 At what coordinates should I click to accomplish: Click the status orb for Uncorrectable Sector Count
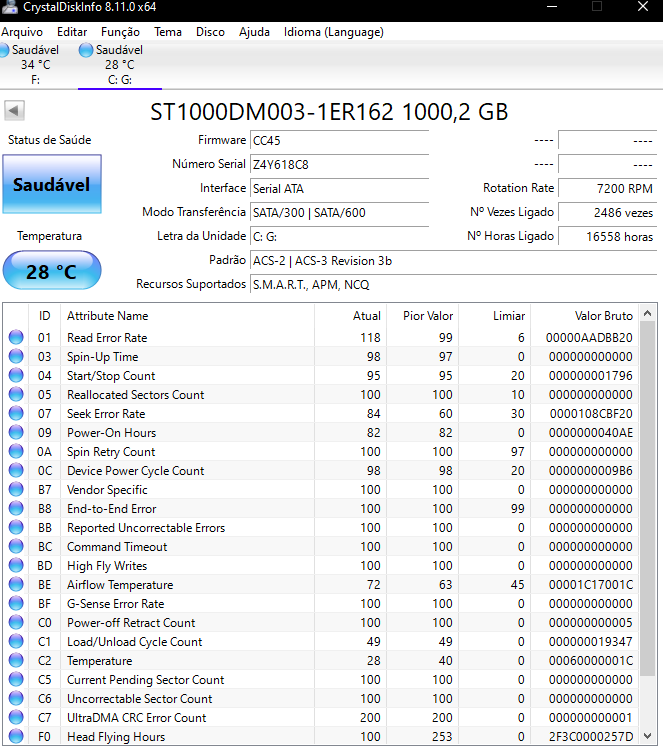pyautogui.click(x=16, y=698)
